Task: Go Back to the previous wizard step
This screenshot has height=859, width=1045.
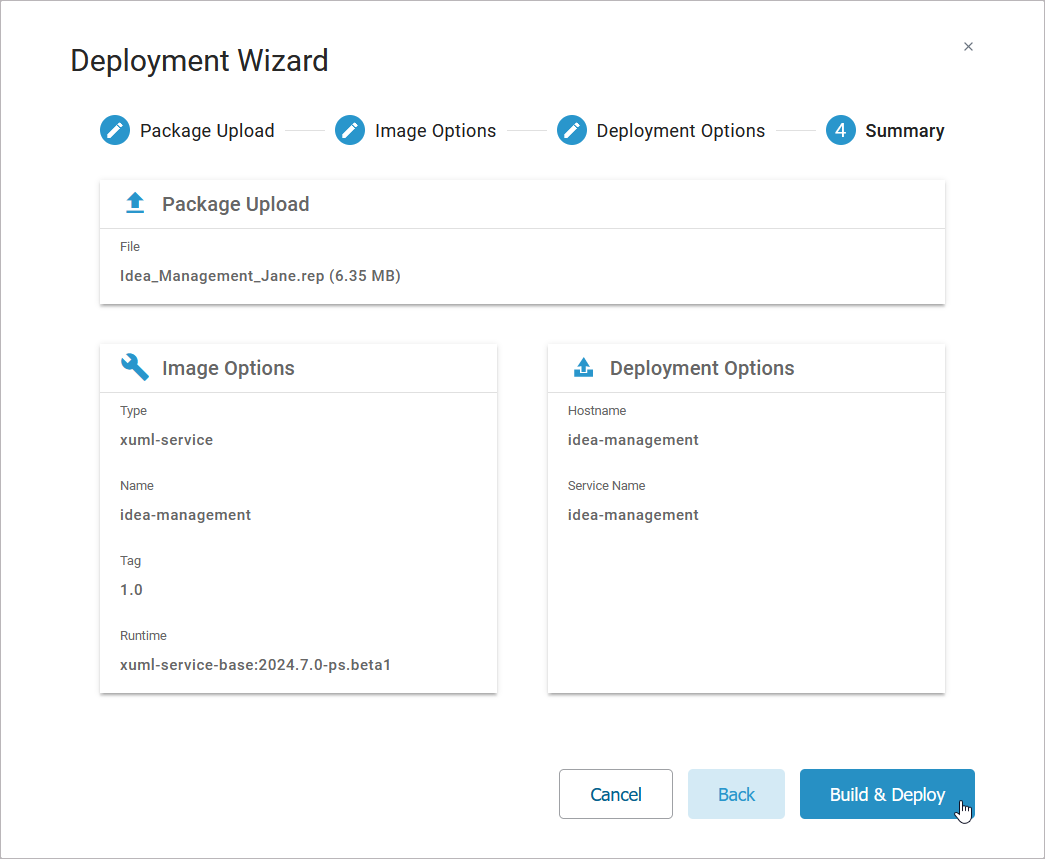Action: click(x=736, y=794)
